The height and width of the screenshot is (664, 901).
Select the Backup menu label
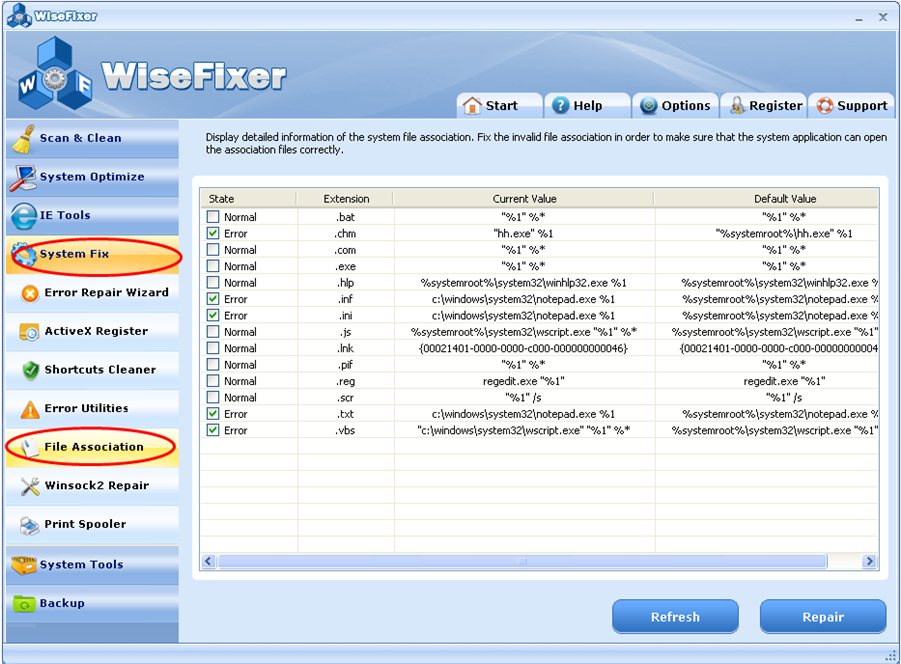62,603
